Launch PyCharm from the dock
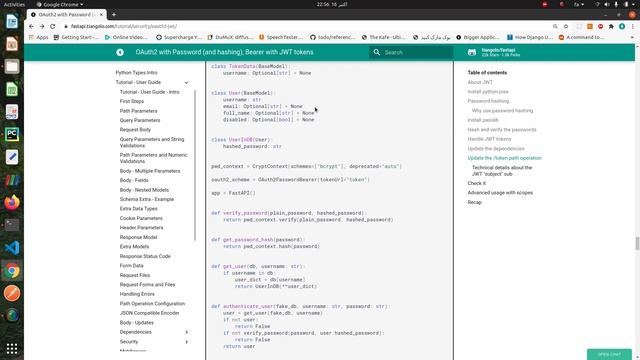The image size is (640, 360). coord(12,134)
